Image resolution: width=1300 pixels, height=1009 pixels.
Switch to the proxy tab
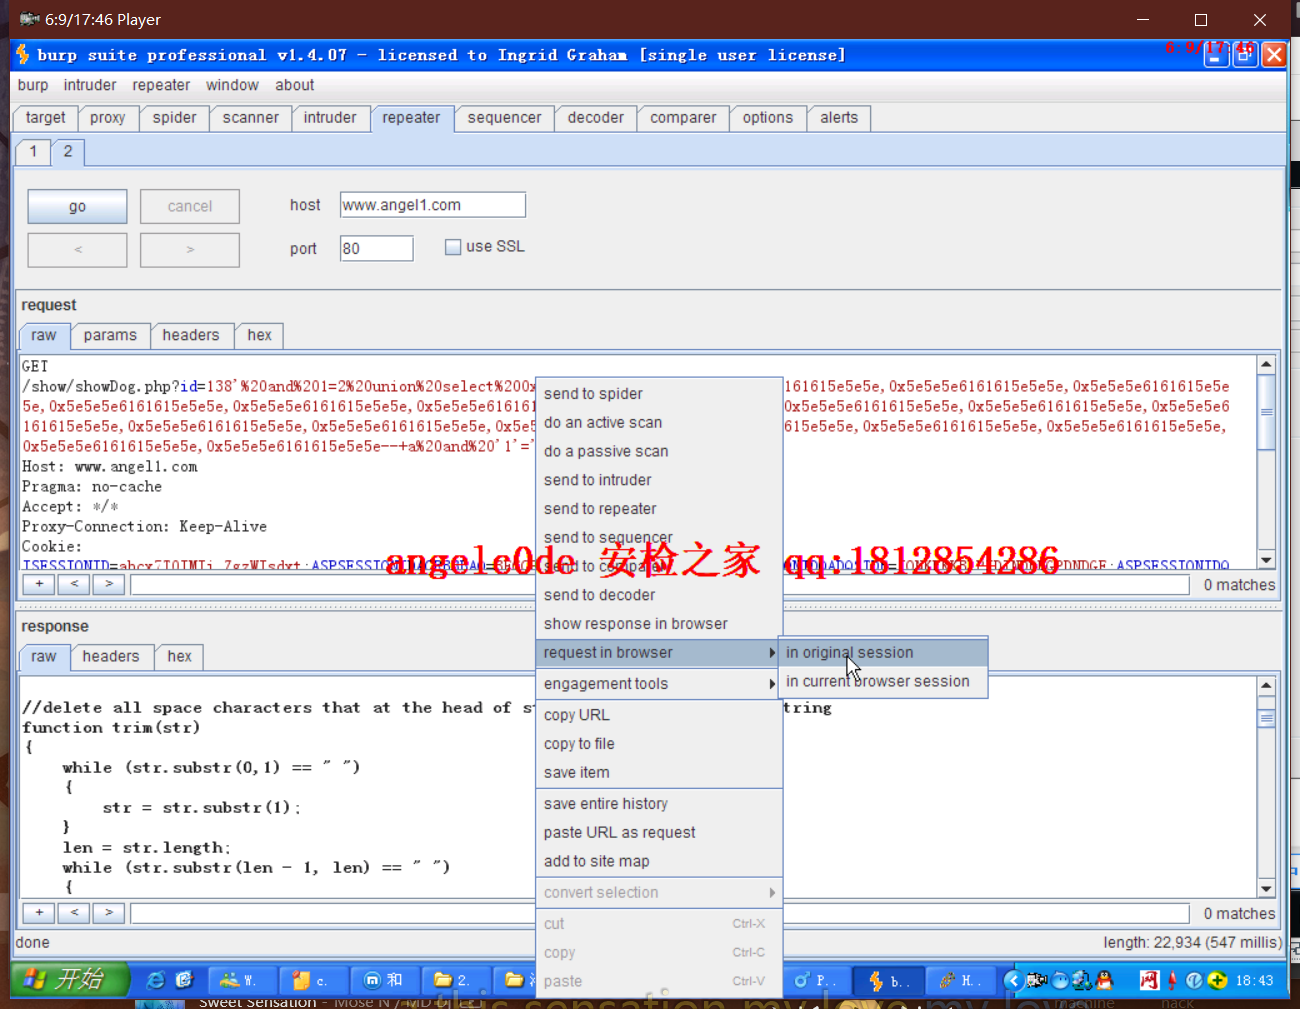coord(108,118)
